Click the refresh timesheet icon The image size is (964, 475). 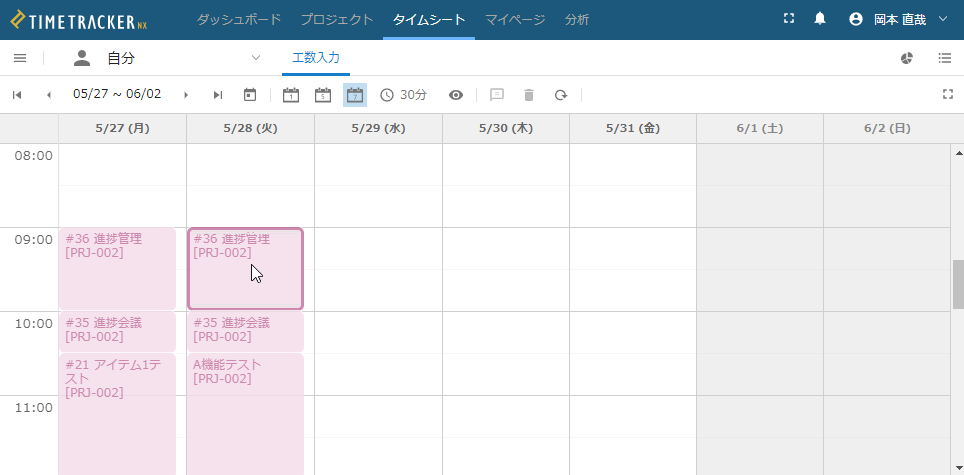(x=561, y=95)
